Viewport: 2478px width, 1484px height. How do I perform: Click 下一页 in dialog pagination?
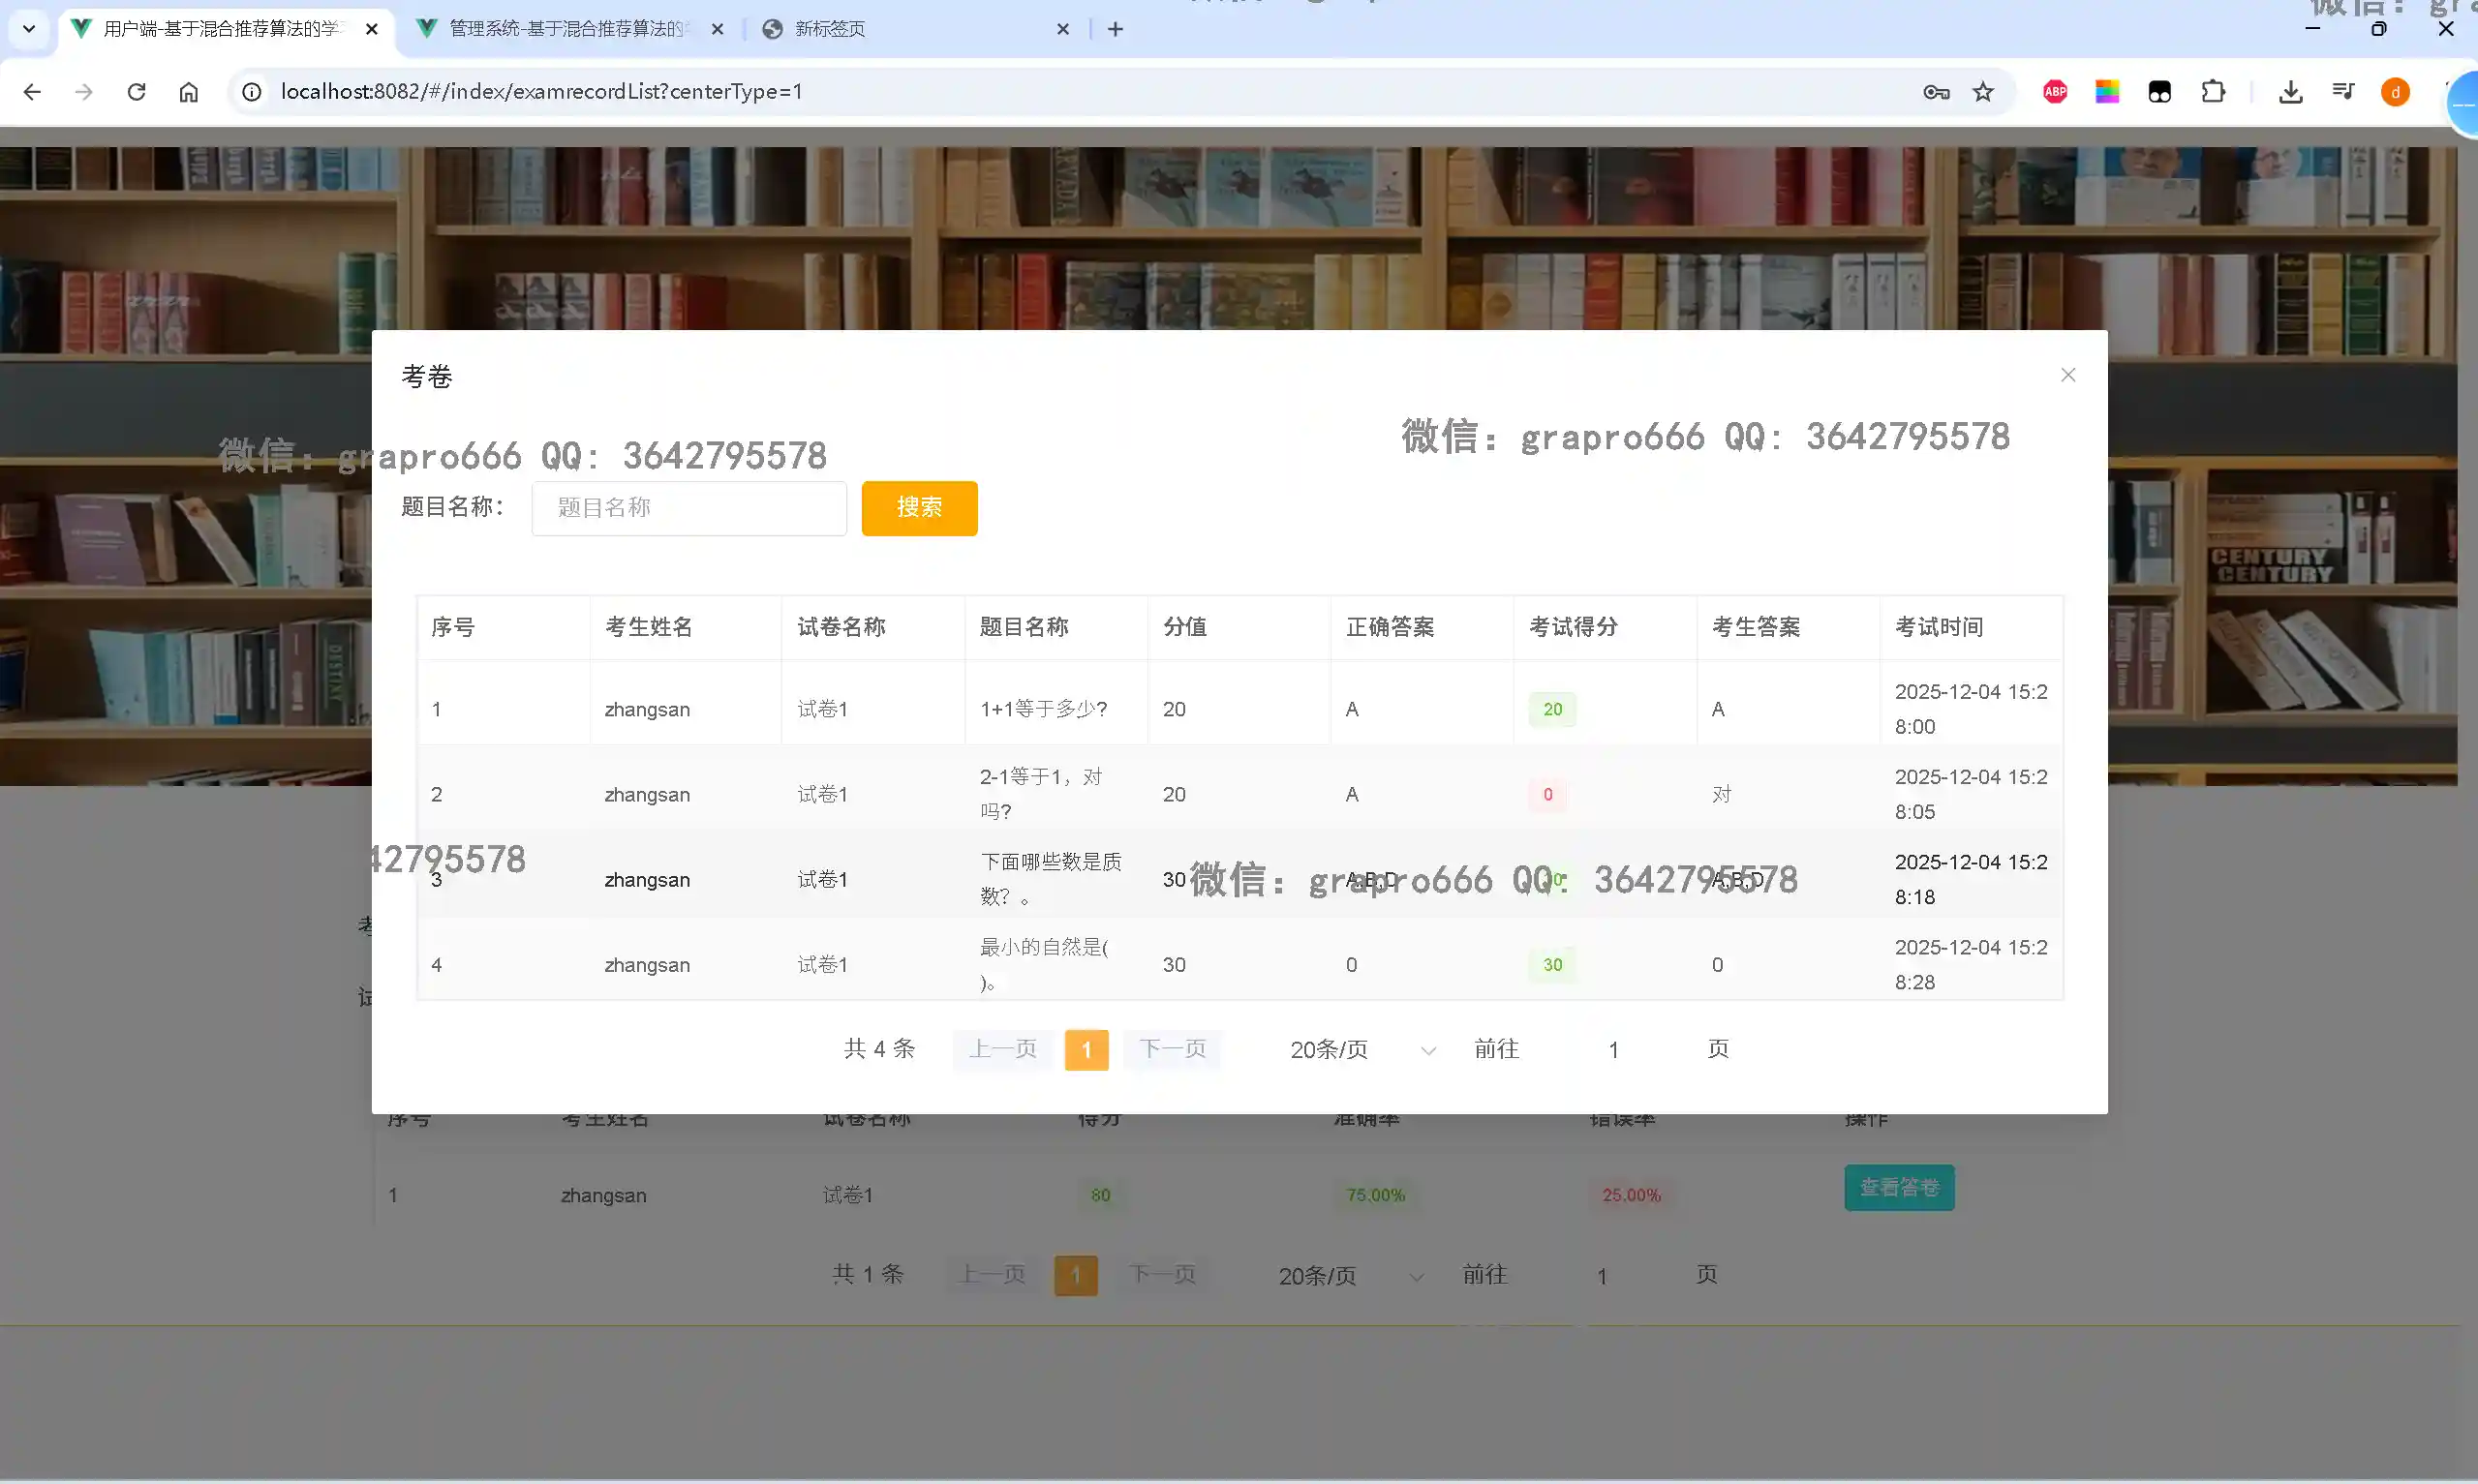pos(1171,1049)
